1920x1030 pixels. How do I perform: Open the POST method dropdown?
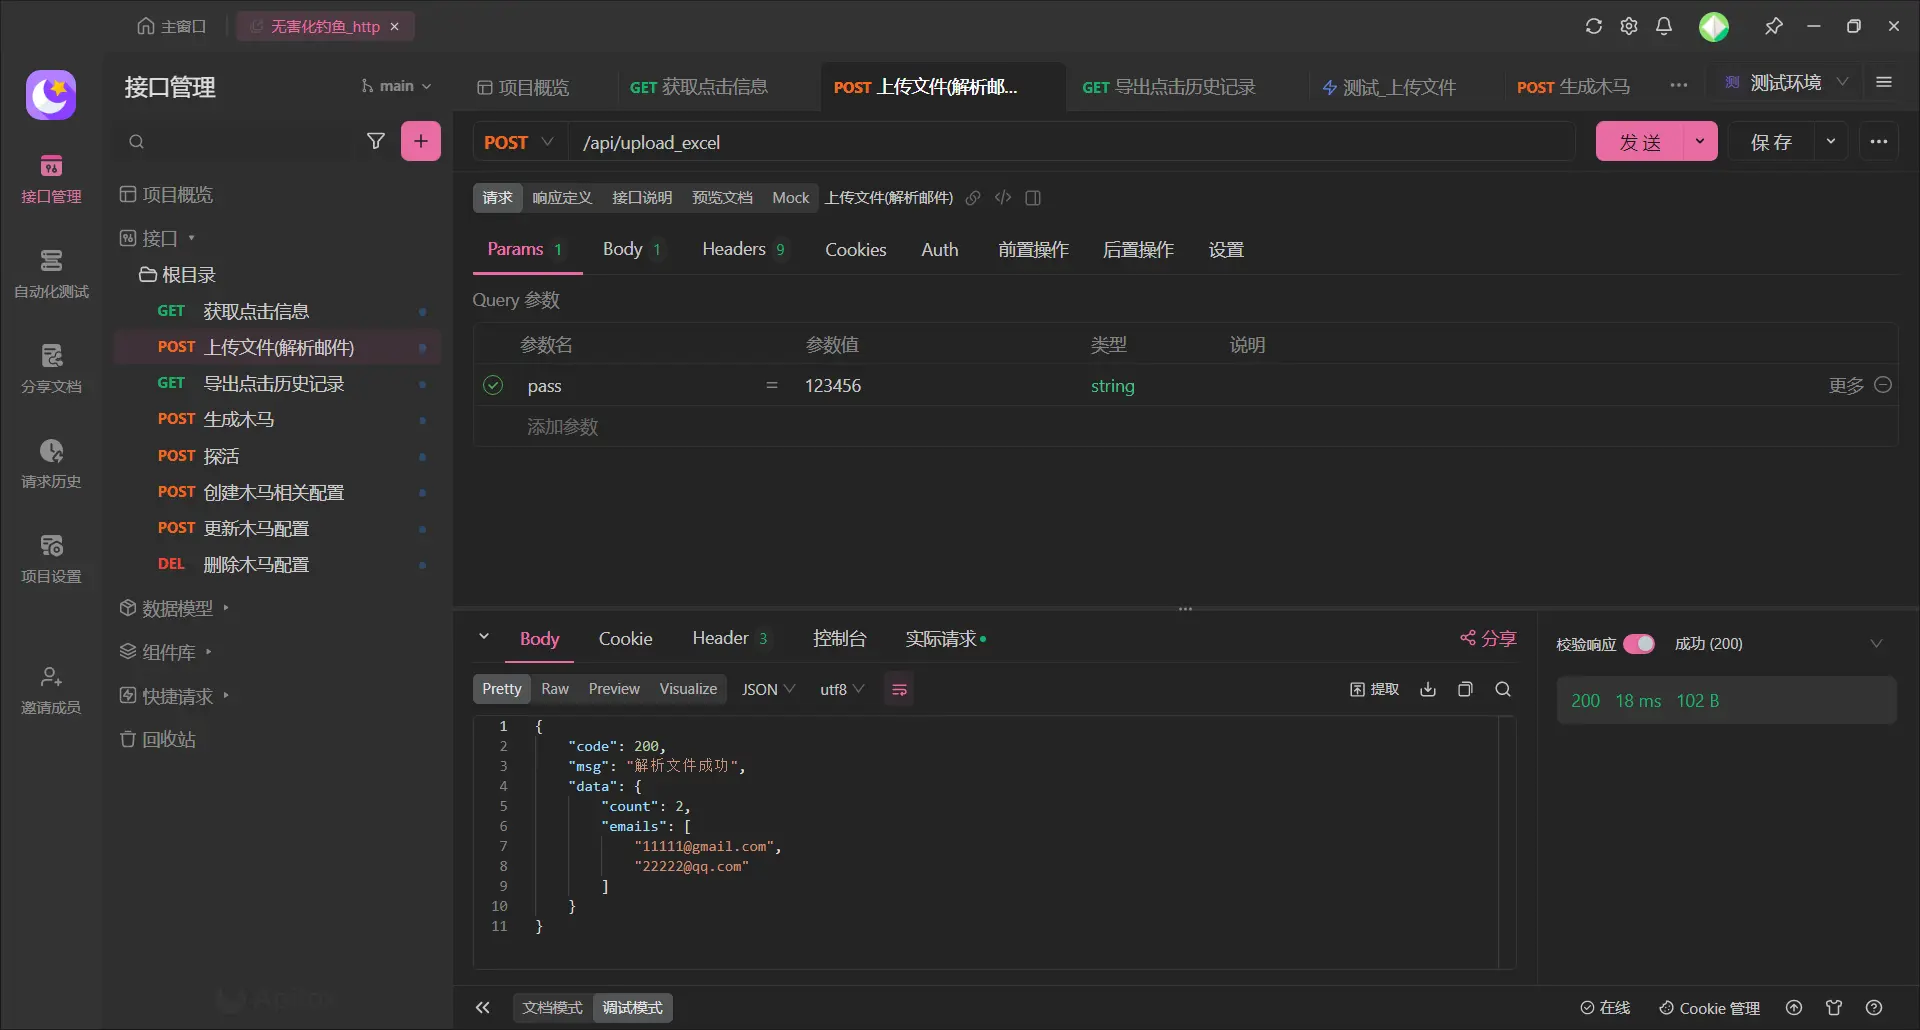click(518, 142)
